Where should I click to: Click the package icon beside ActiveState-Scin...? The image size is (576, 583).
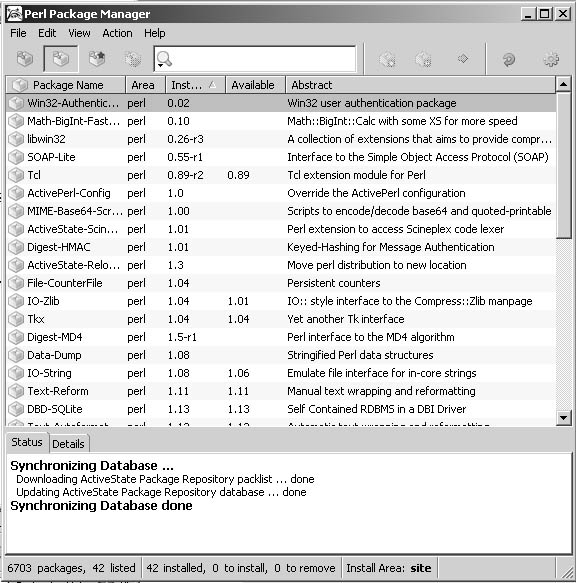pyautogui.click(x=16, y=229)
